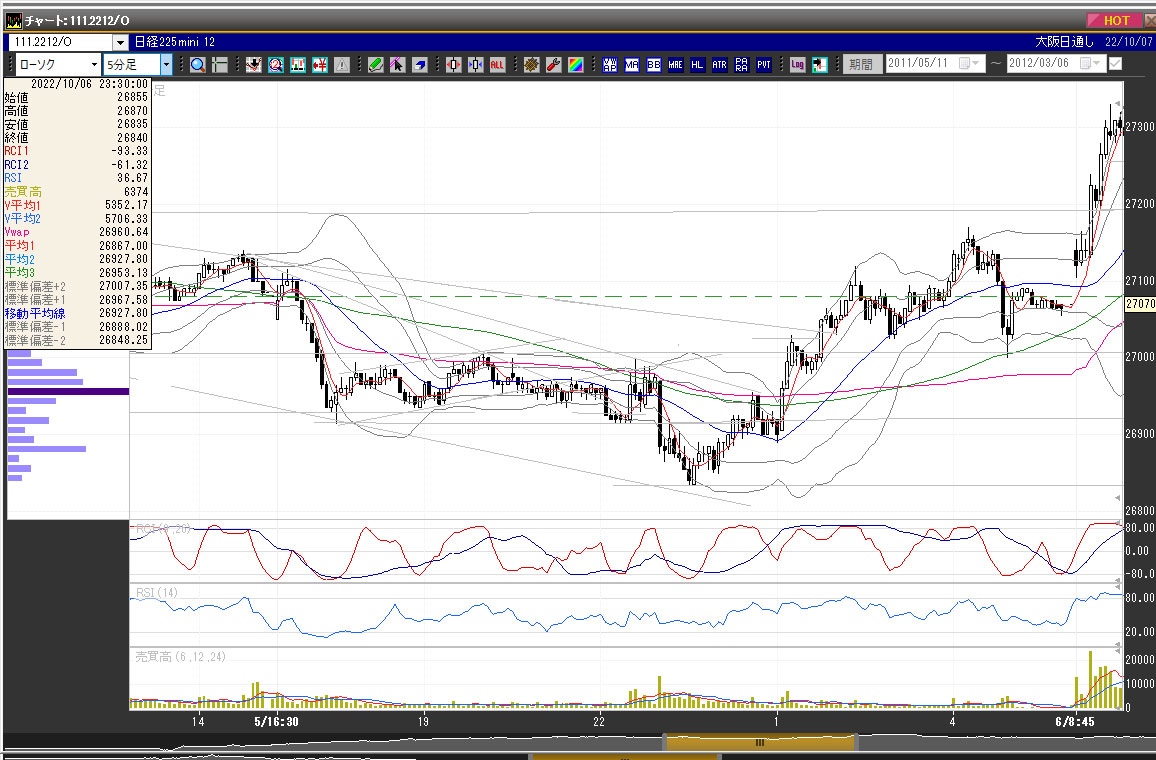The image size is (1156, 760).
Task: Click the yen symbol arrow icon
Action: 320,65
